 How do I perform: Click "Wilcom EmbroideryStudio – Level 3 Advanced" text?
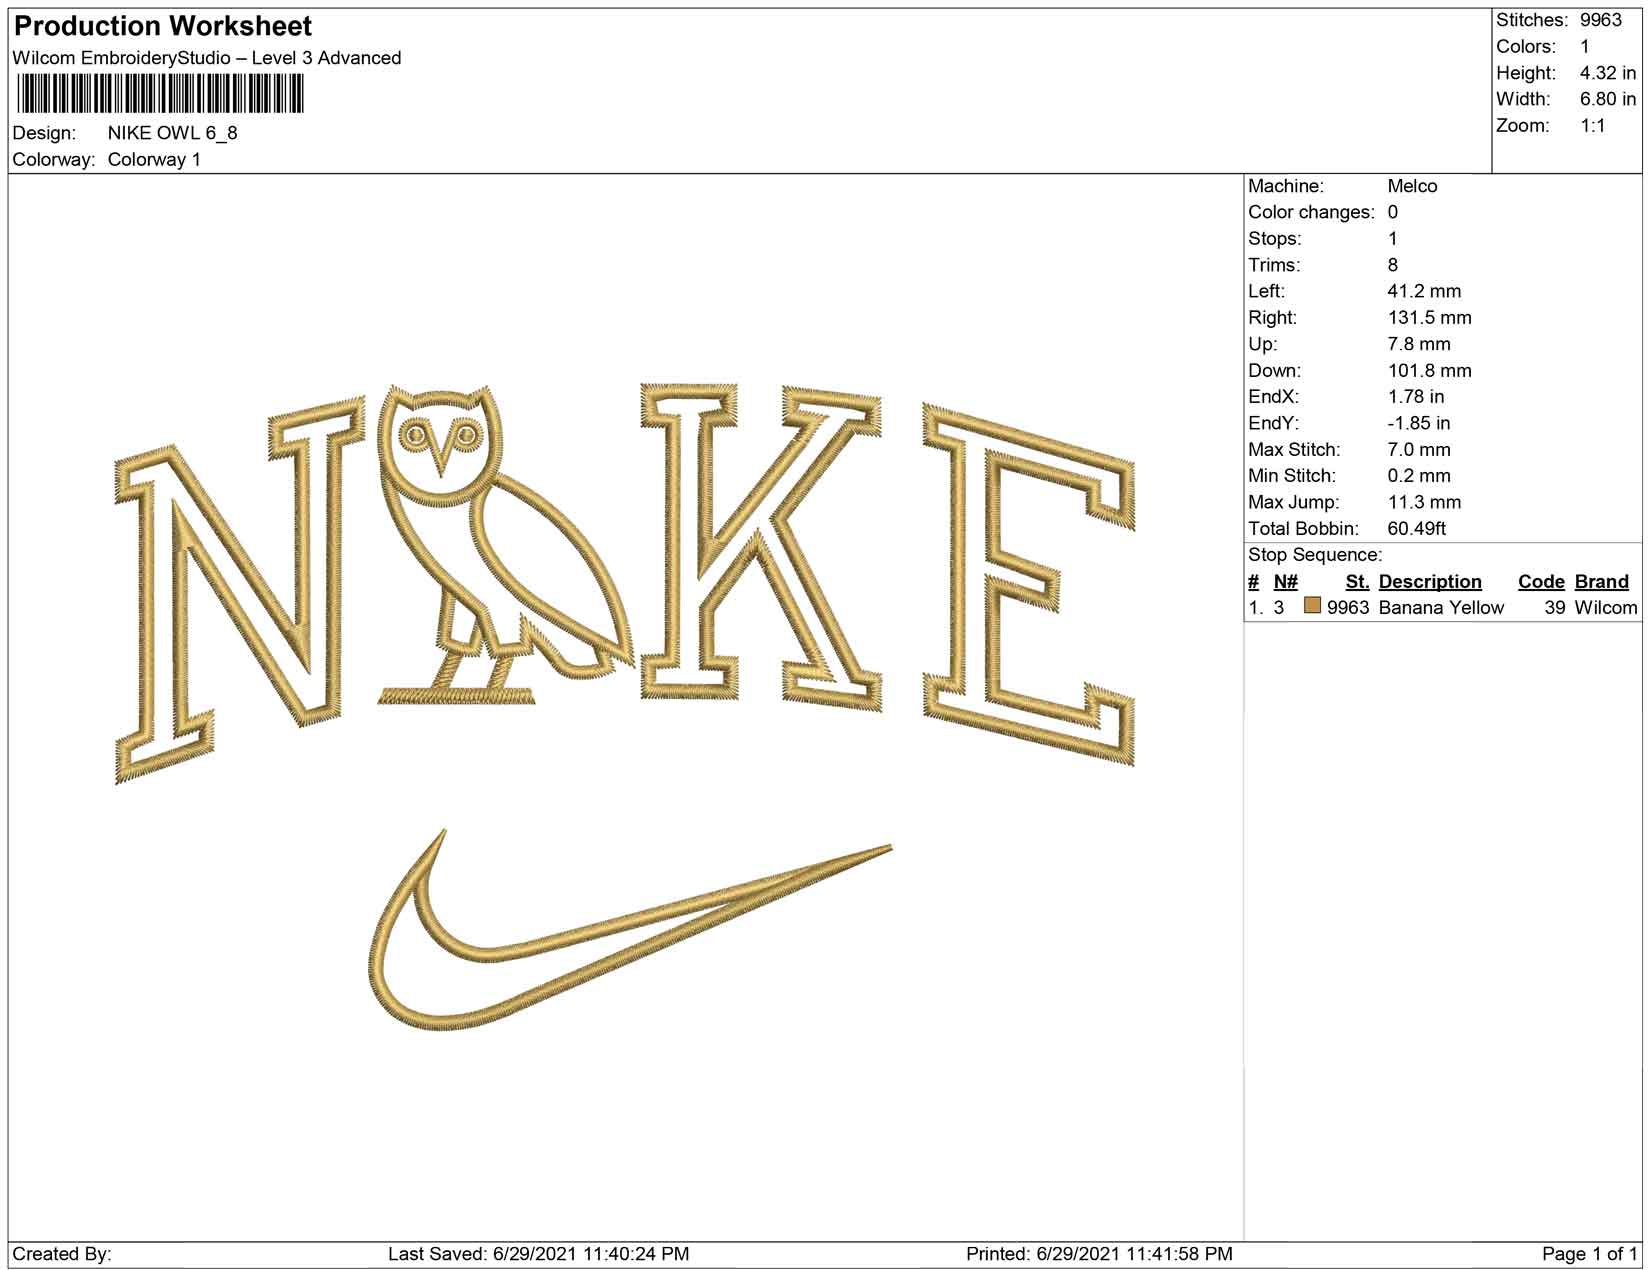click(x=207, y=58)
